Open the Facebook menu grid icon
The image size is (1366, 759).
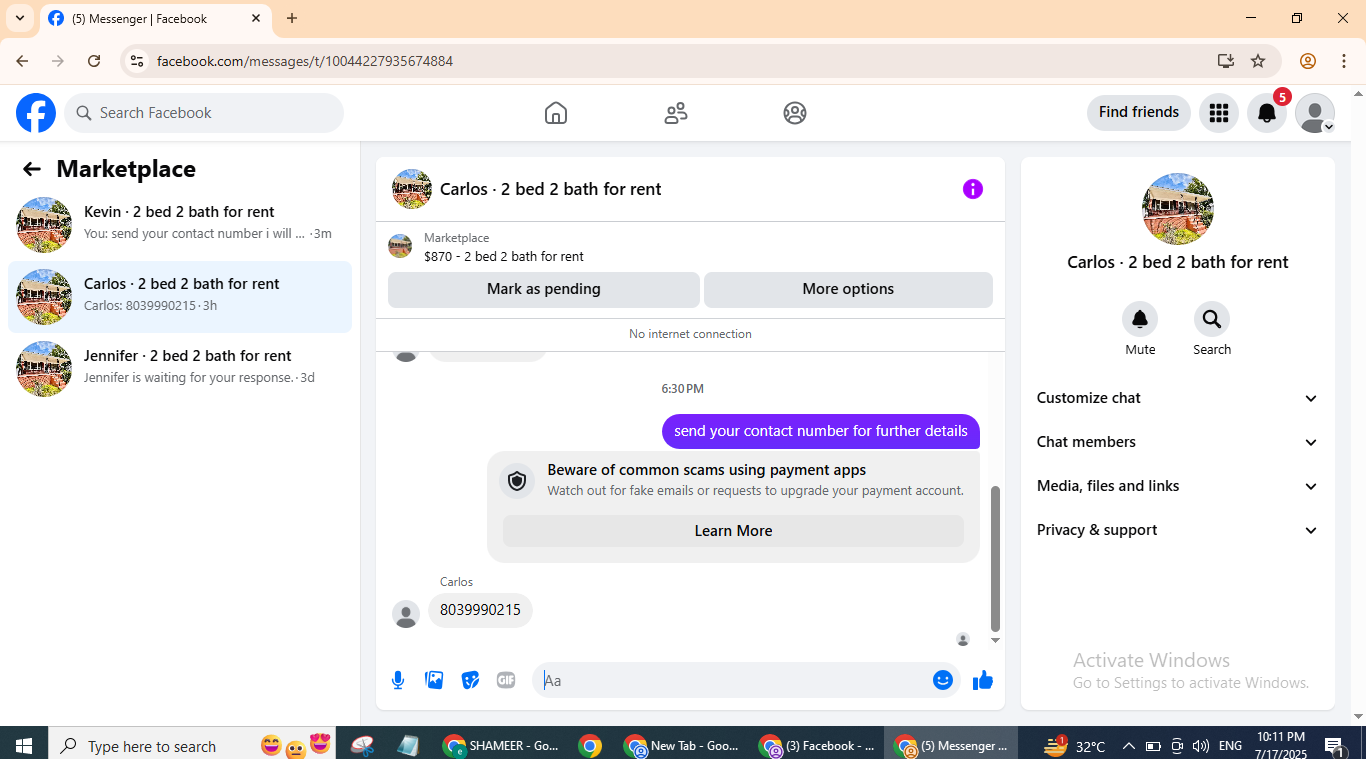(x=1218, y=113)
